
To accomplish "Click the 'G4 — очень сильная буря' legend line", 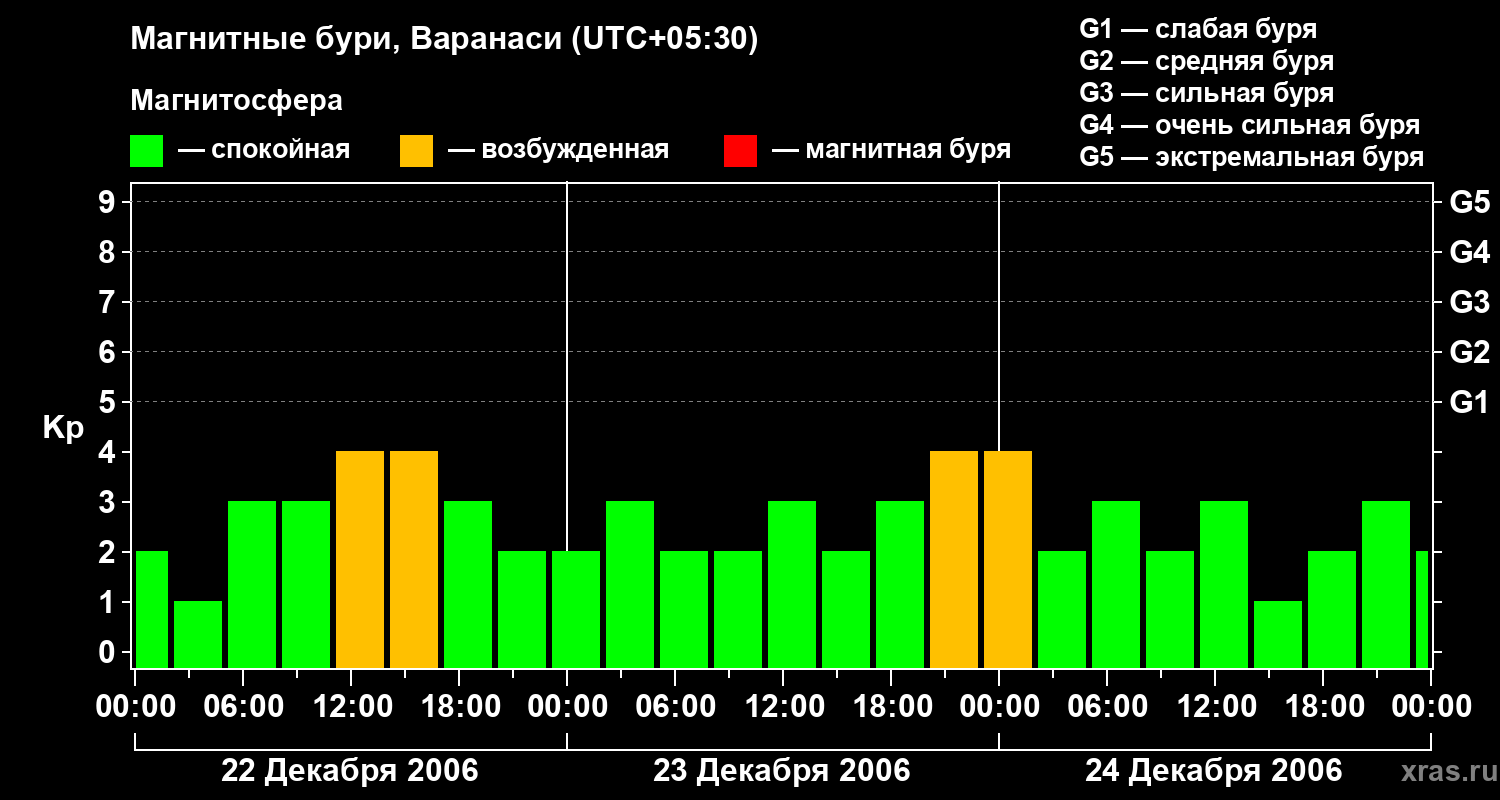I will 1250,125.
